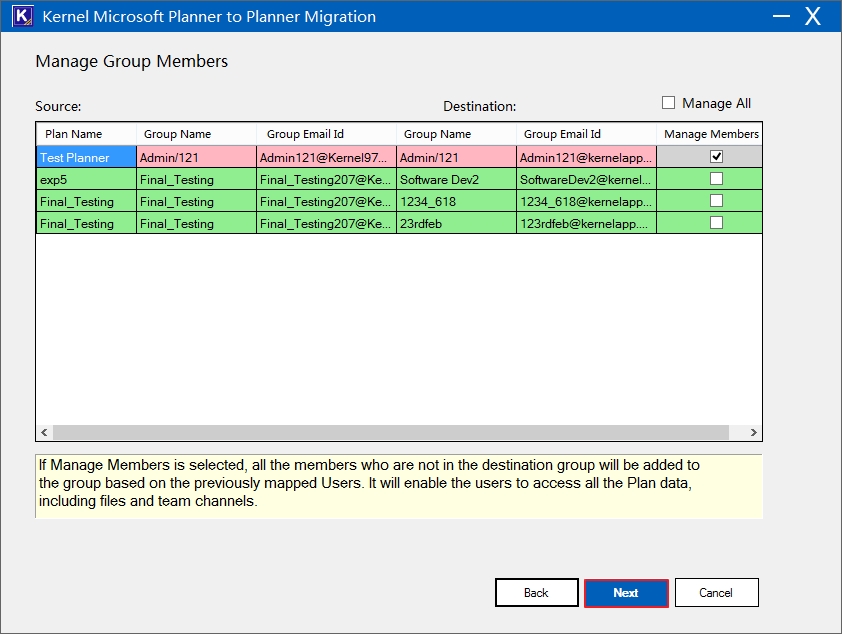Click the Manage Group Members heading

coord(132,61)
